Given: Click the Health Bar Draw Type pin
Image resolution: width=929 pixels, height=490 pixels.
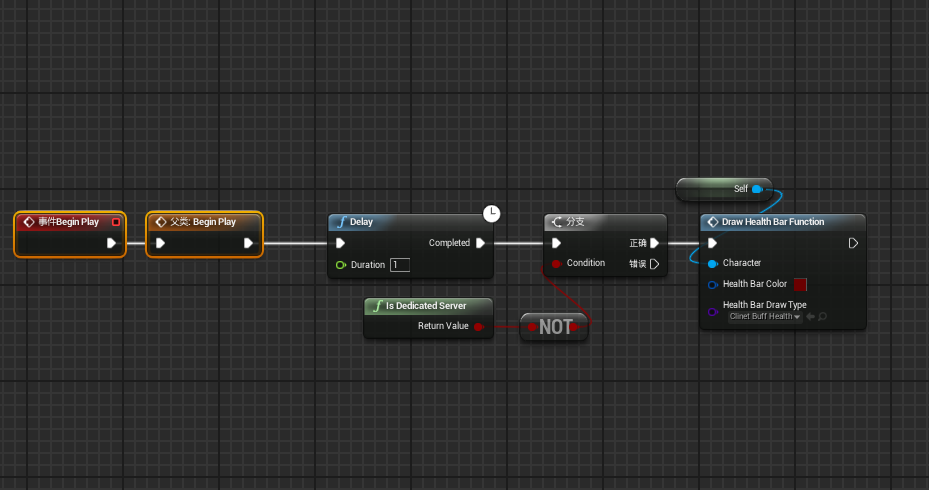Looking at the screenshot, I should [x=713, y=312].
